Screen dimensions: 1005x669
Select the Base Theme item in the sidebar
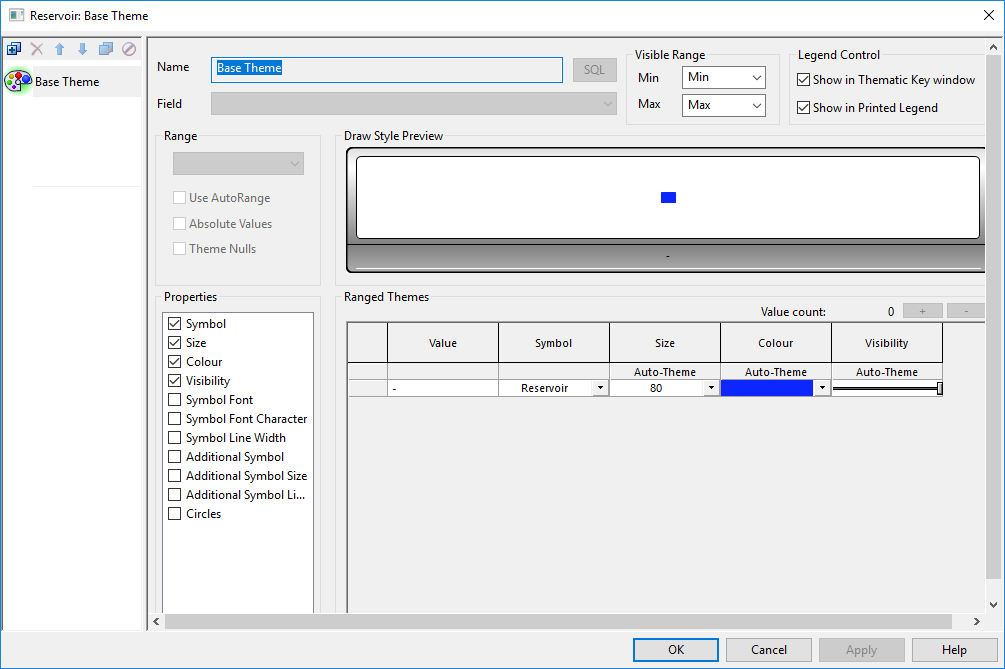(x=67, y=81)
